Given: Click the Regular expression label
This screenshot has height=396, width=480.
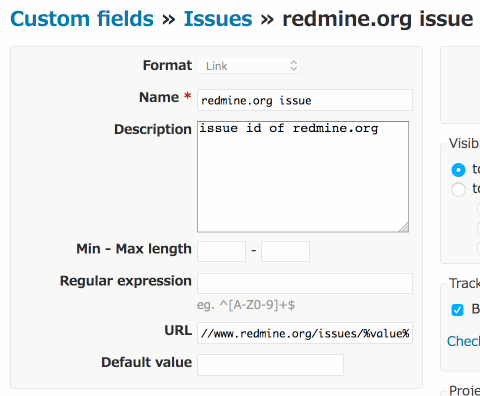Looking at the screenshot, I should (126, 281).
